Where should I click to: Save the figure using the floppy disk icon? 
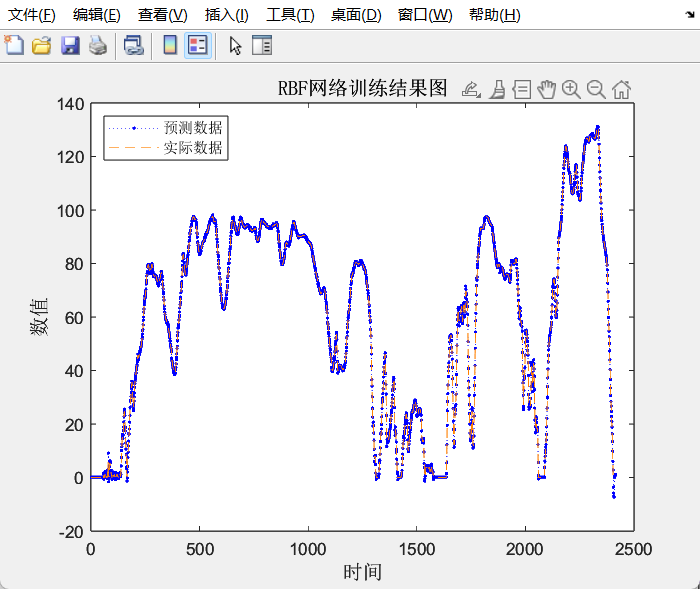point(69,45)
